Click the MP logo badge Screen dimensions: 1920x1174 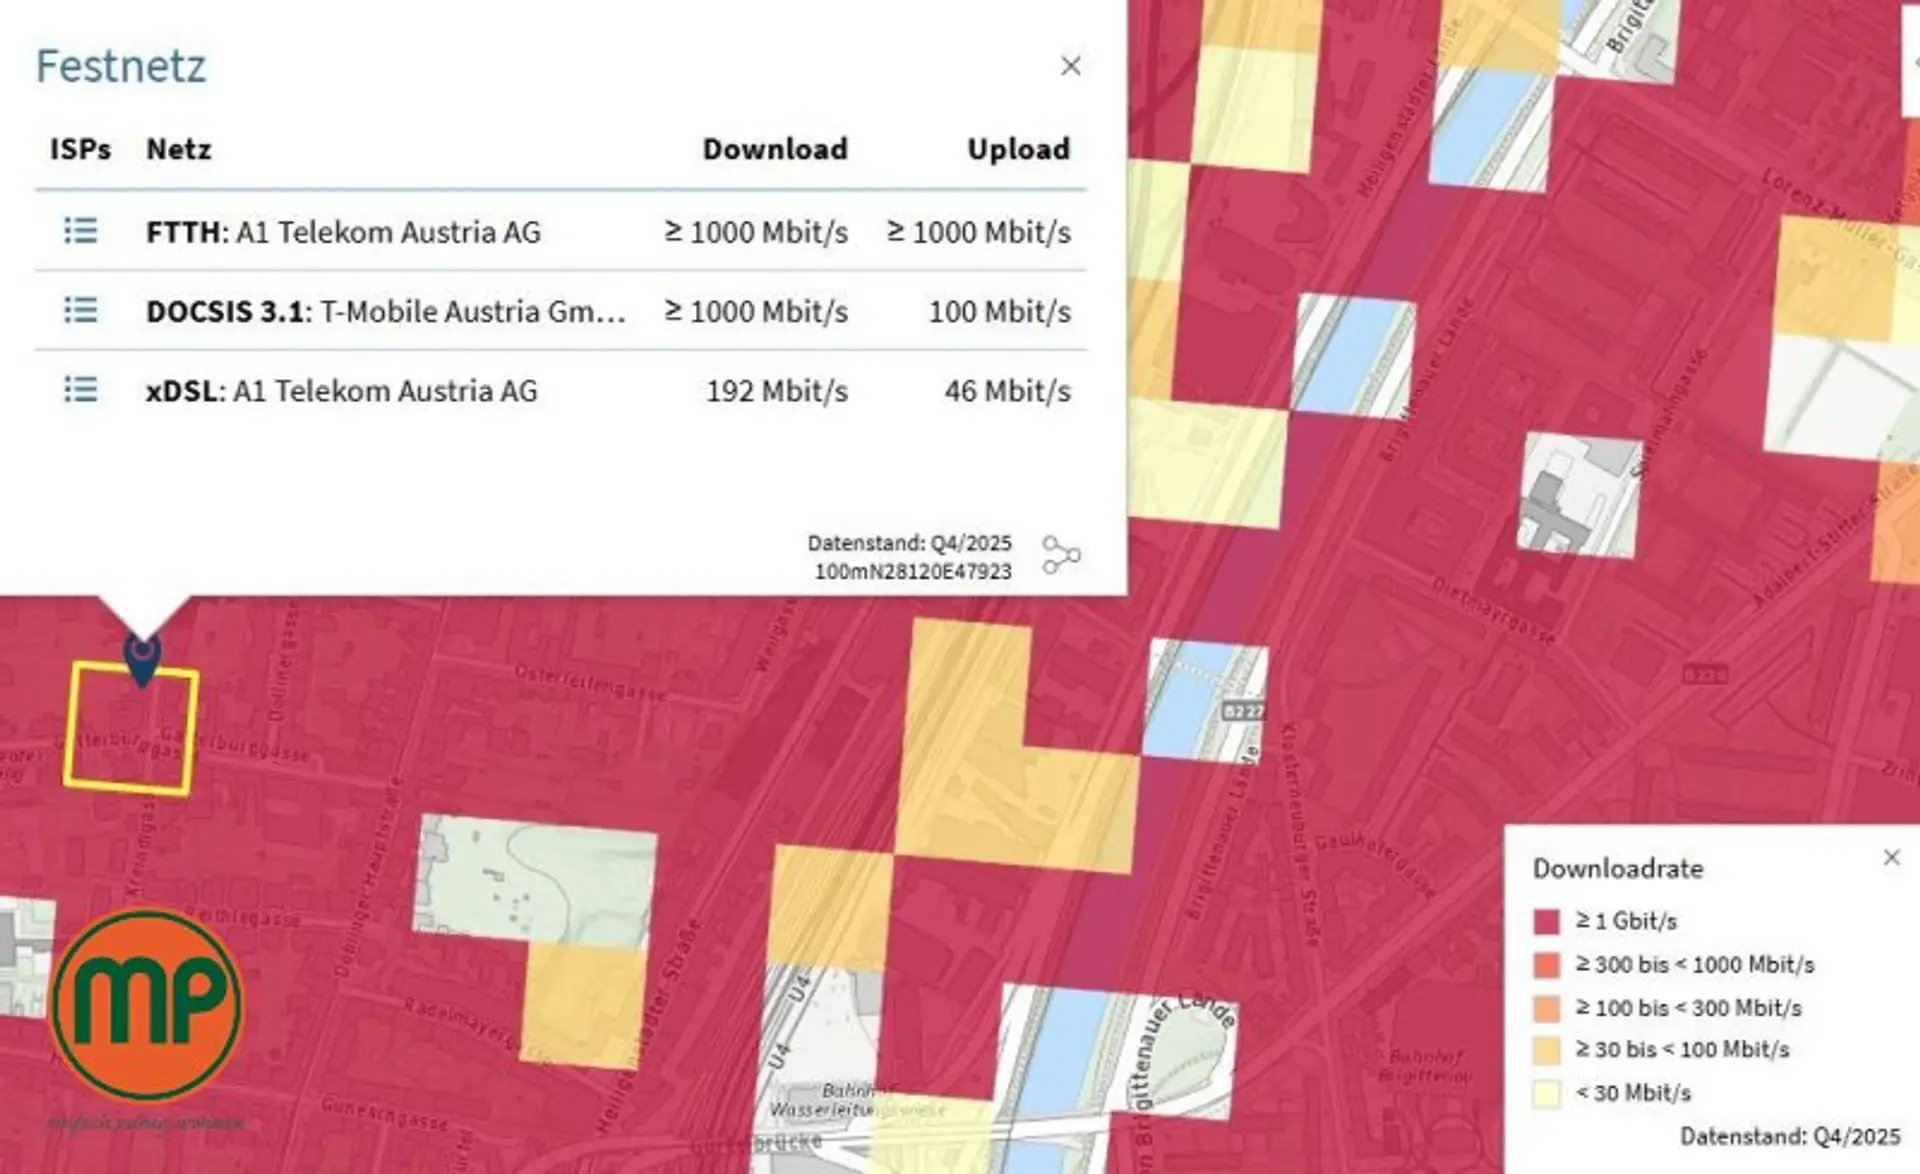point(146,1004)
